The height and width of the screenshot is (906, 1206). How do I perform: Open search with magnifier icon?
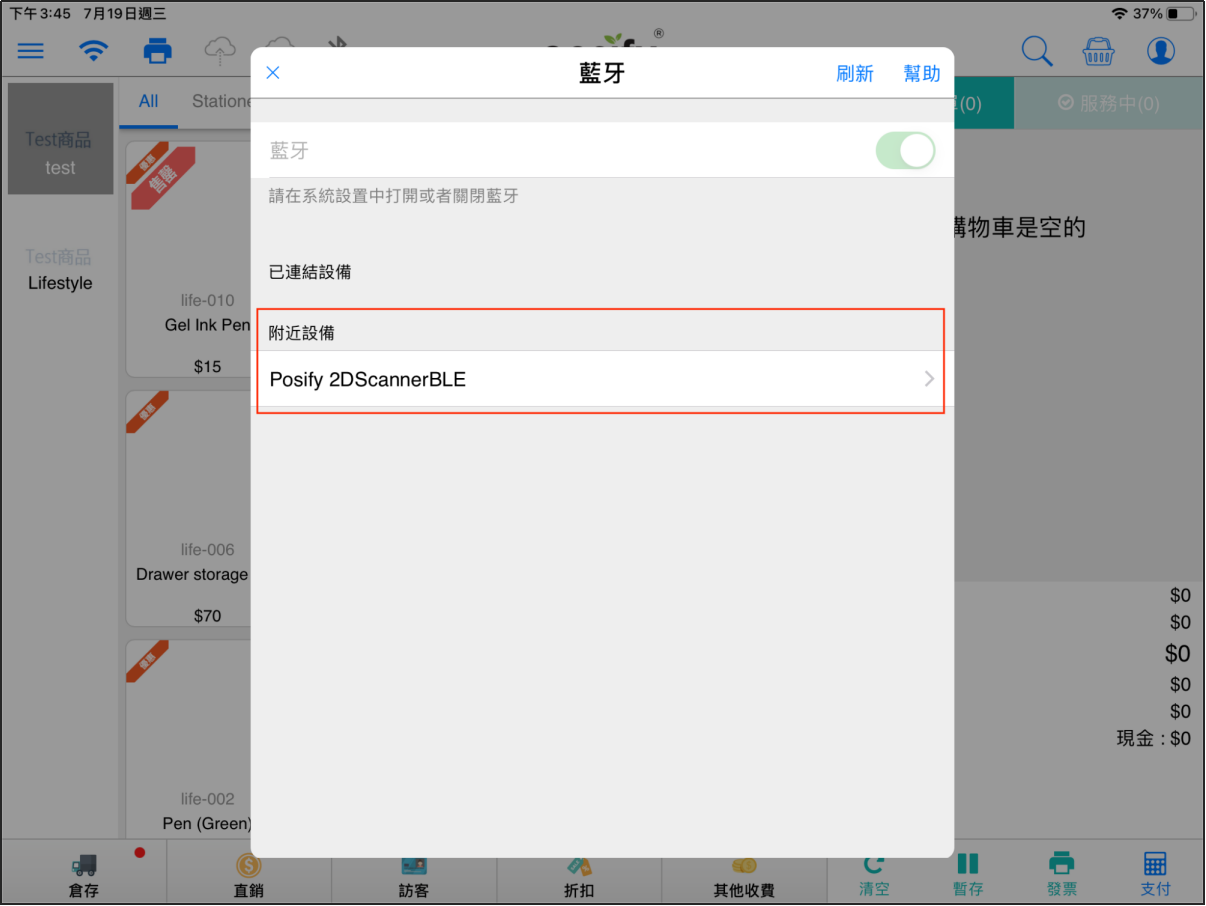[x=1036, y=51]
